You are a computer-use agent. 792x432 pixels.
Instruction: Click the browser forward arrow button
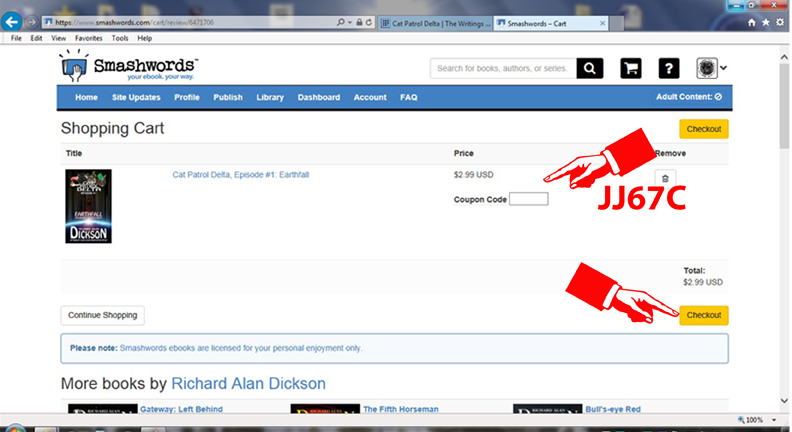31,22
